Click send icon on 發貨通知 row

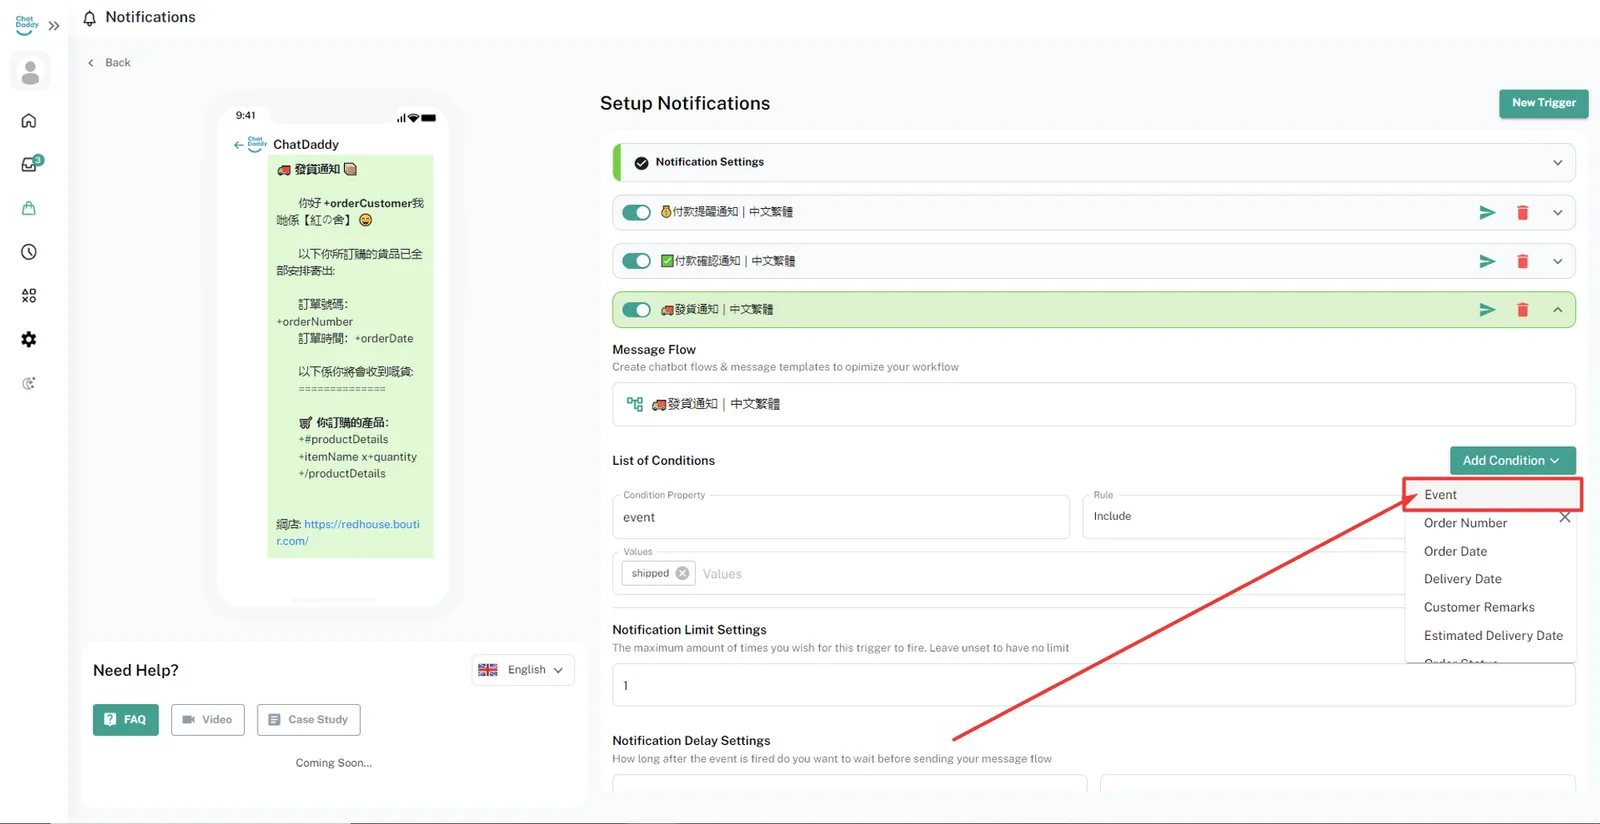[1487, 310]
